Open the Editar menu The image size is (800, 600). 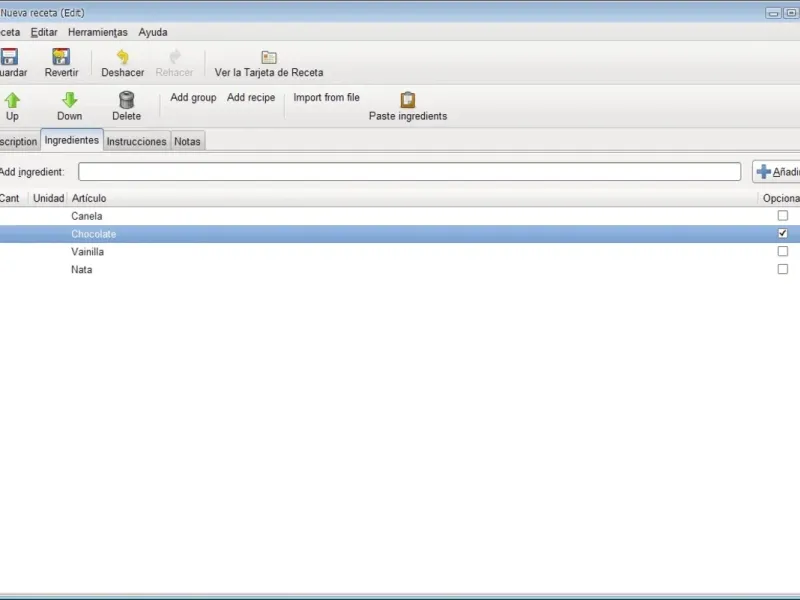(44, 32)
